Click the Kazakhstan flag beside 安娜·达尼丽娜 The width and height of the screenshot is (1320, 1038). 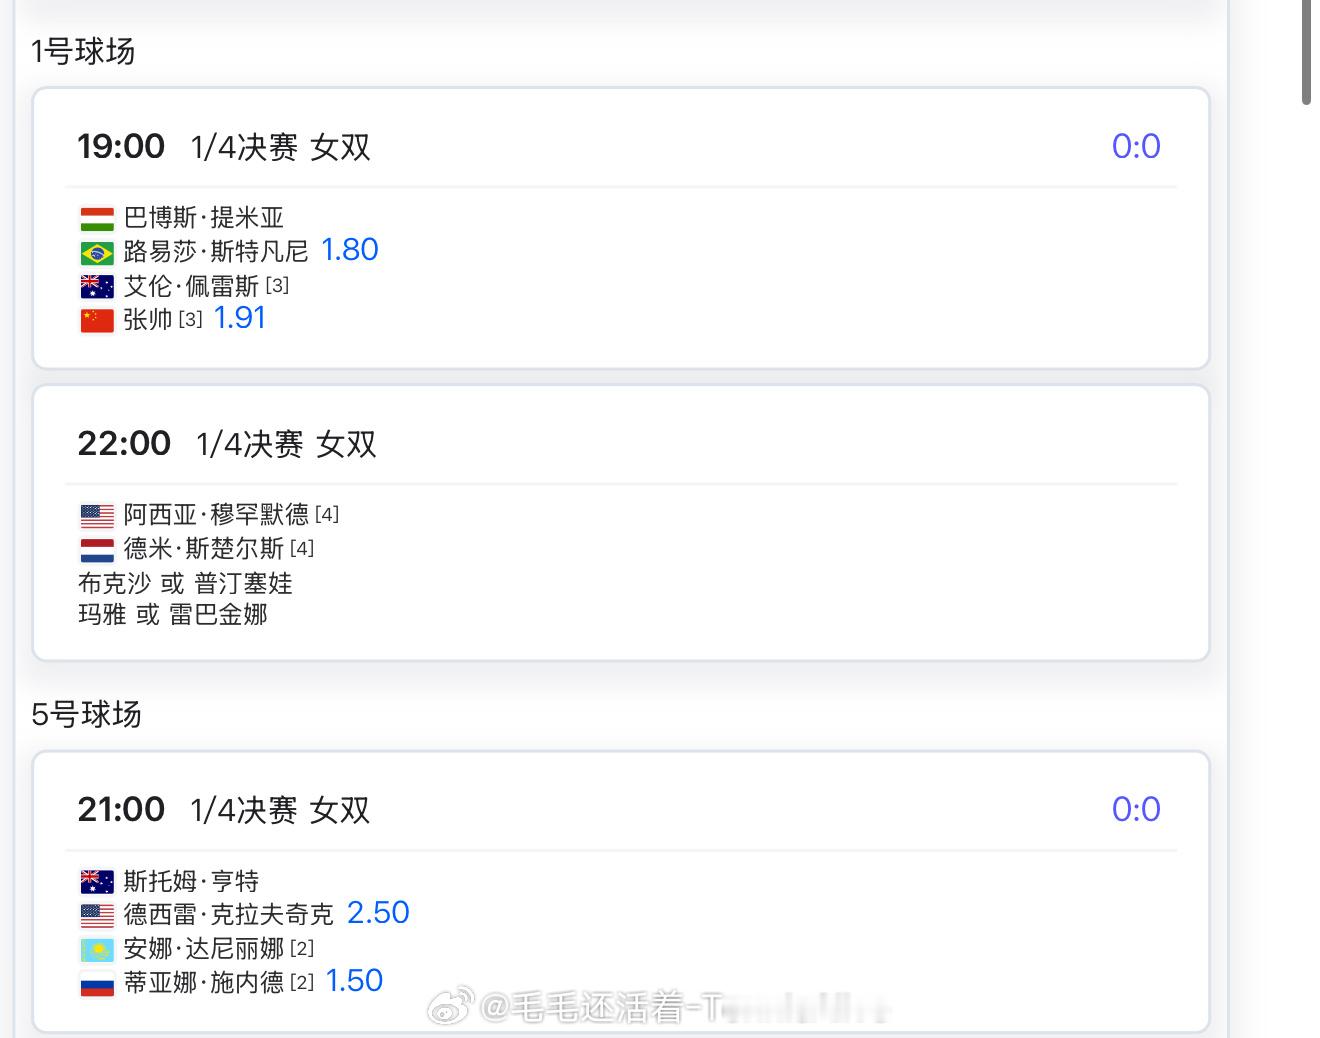point(97,948)
